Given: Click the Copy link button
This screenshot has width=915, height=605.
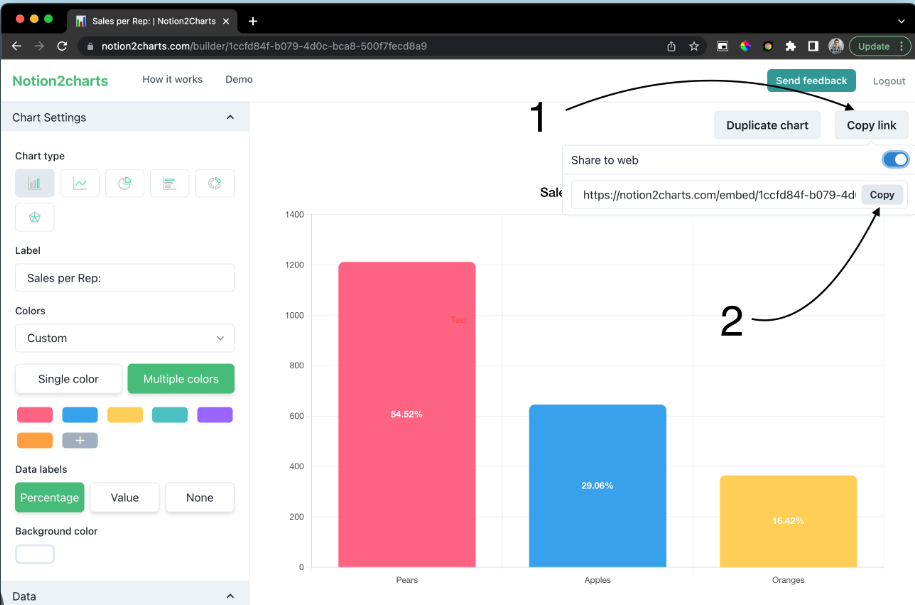Looking at the screenshot, I should (871, 125).
